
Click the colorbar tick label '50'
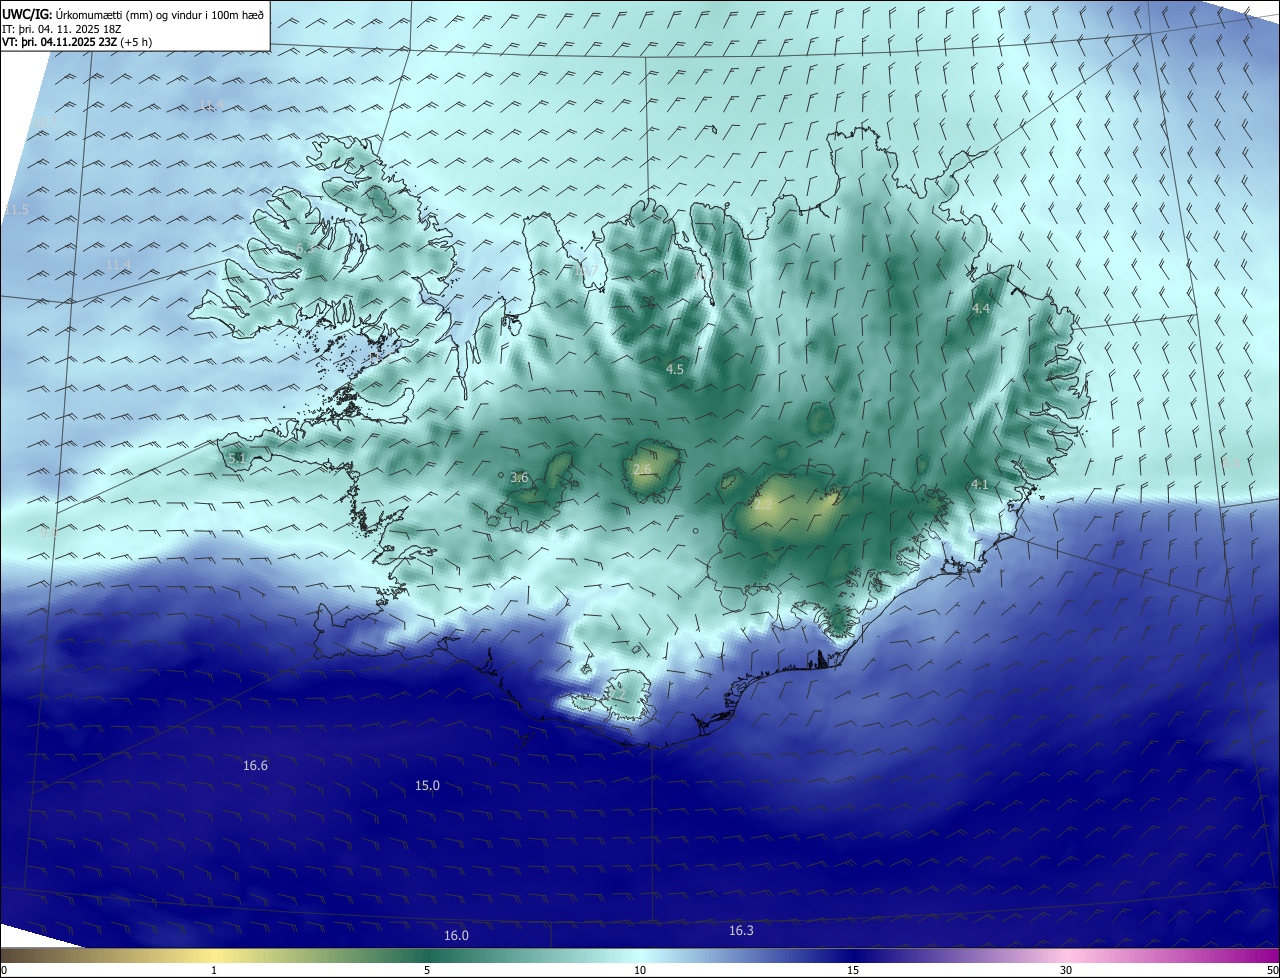point(1272,970)
